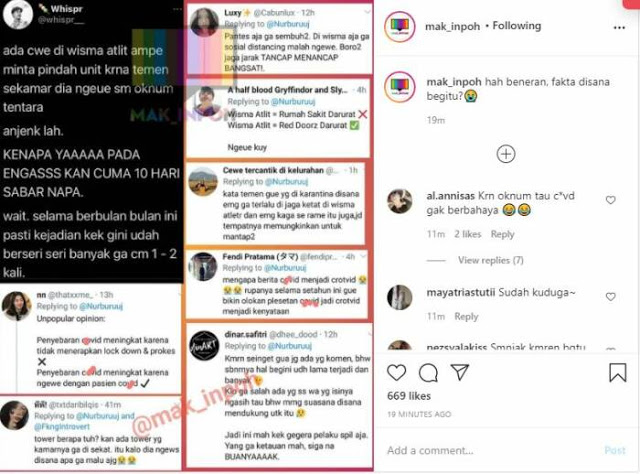The width and height of the screenshot is (640, 474).
Task: Open mak_inpoh profile from the header username
Action: click(x=452, y=27)
